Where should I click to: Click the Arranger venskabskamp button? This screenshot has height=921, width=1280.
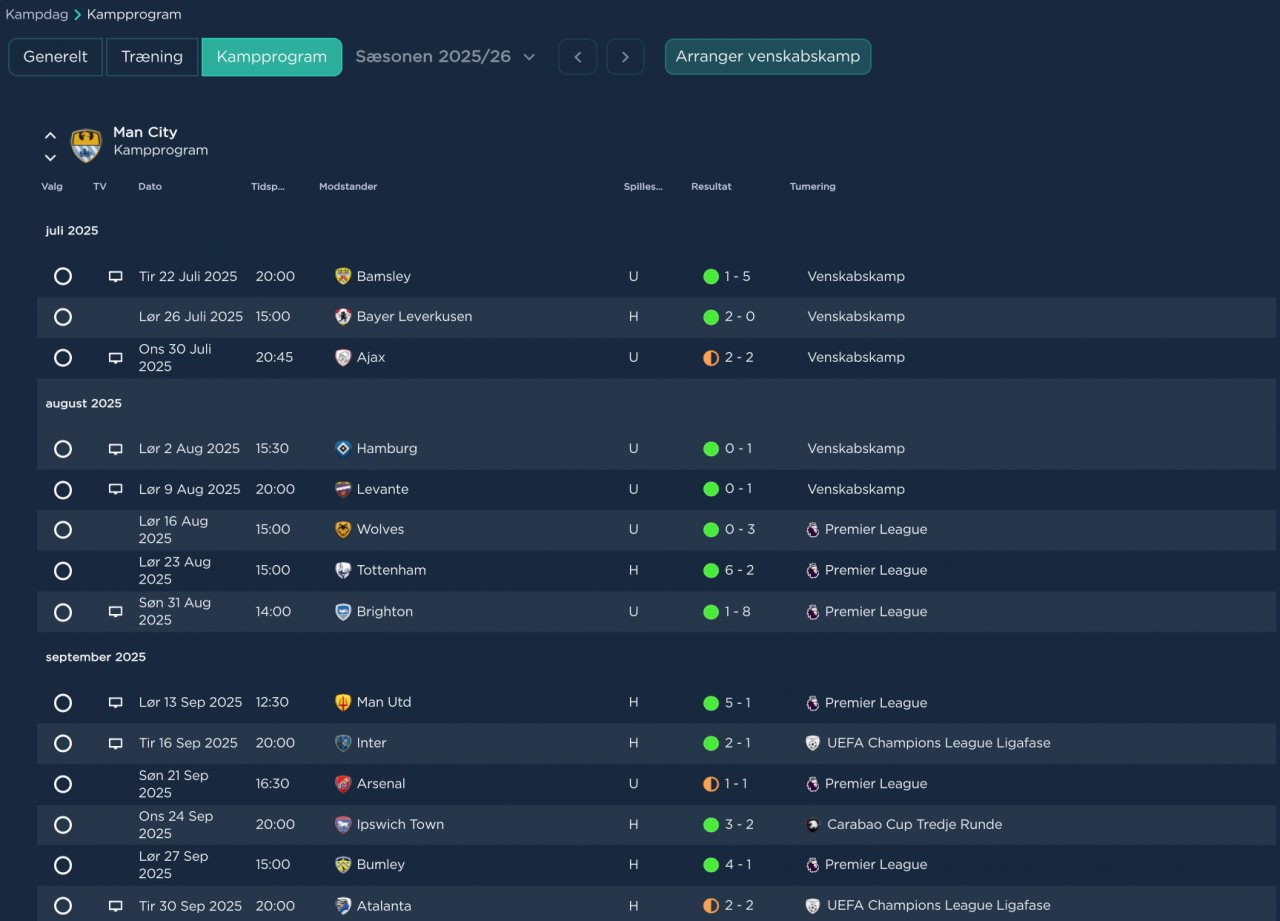point(768,57)
